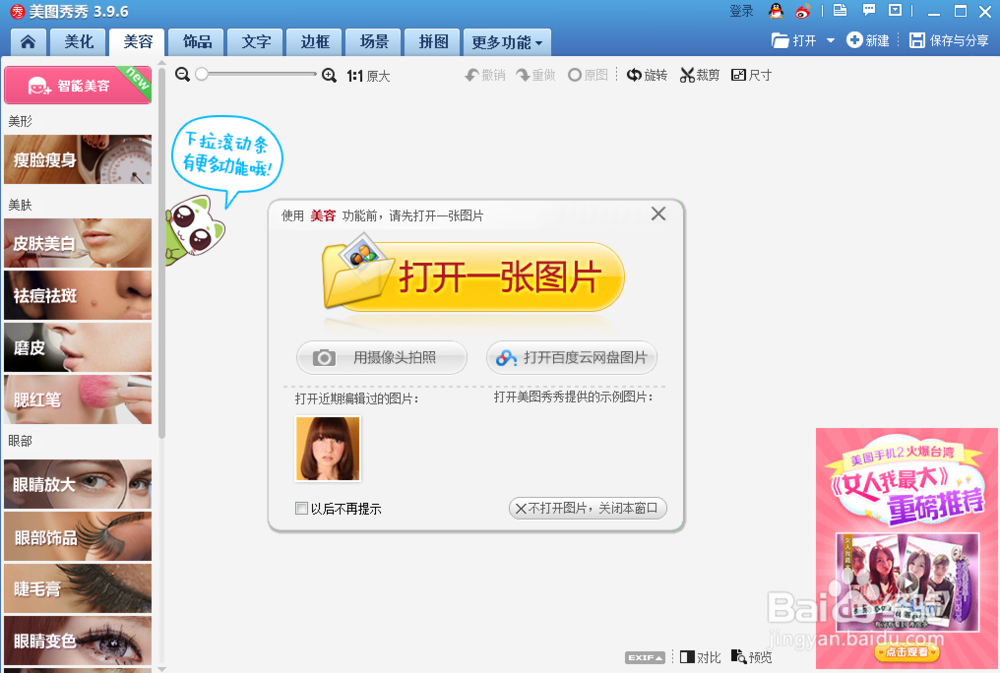Click the left panel scrollbar
The width and height of the screenshot is (1000, 673).
click(x=161, y=253)
